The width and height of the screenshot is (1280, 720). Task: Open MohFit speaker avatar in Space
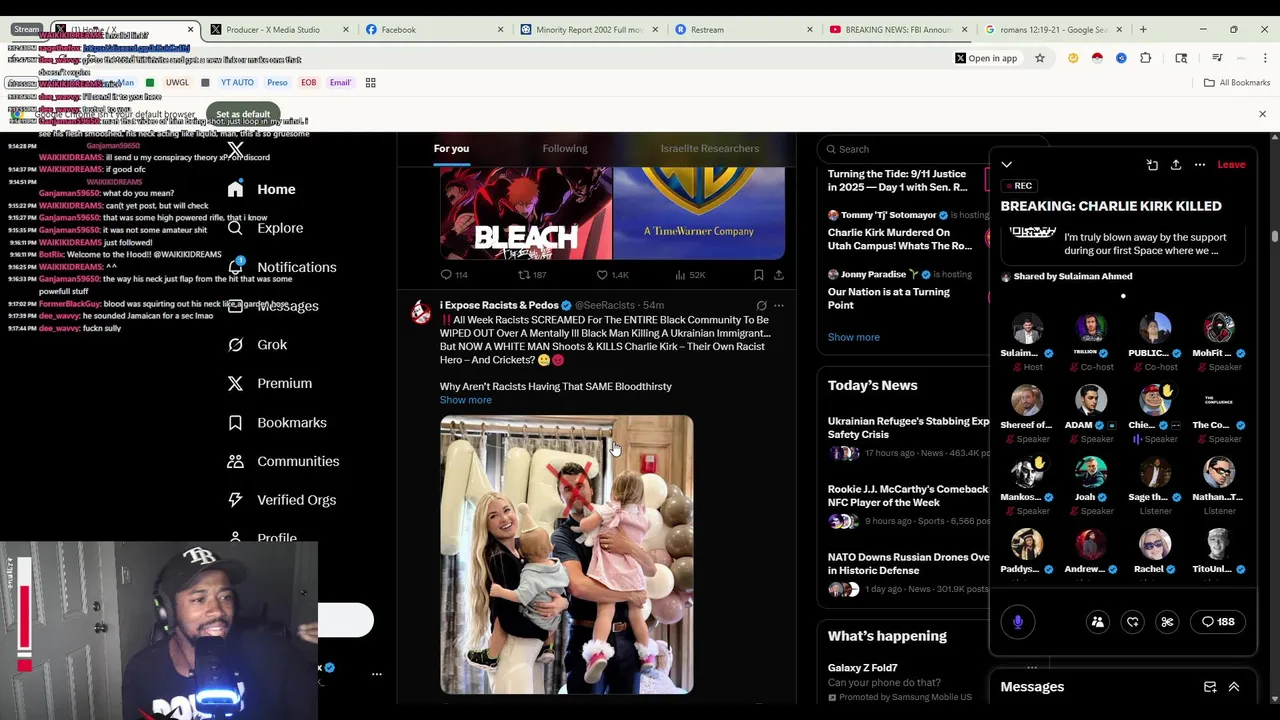pyautogui.click(x=1219, y=329)
